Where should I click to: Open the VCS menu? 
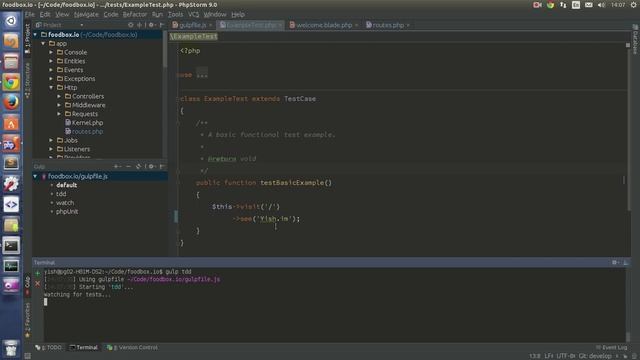(x=193, y=14)
